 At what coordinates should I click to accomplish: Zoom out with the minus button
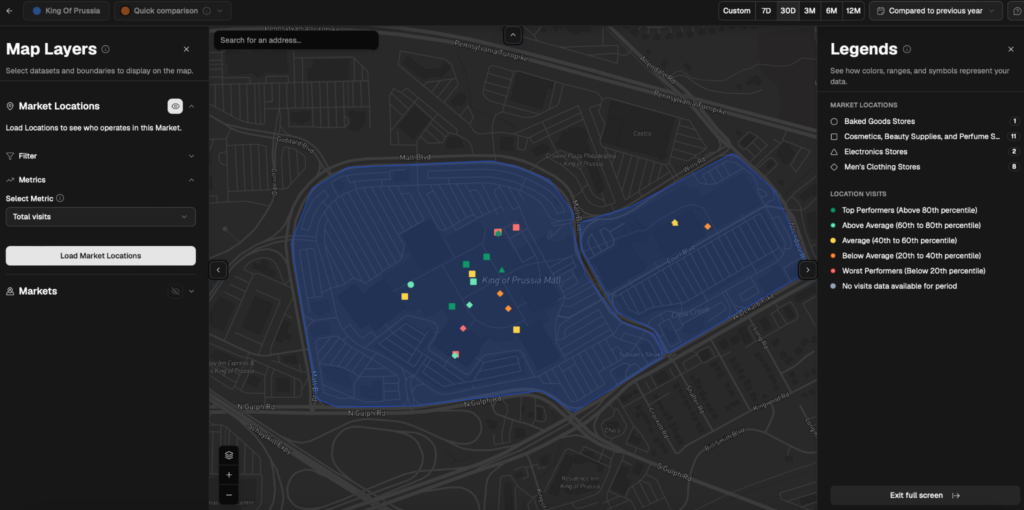pyautogui.click(x=229, y=495)
